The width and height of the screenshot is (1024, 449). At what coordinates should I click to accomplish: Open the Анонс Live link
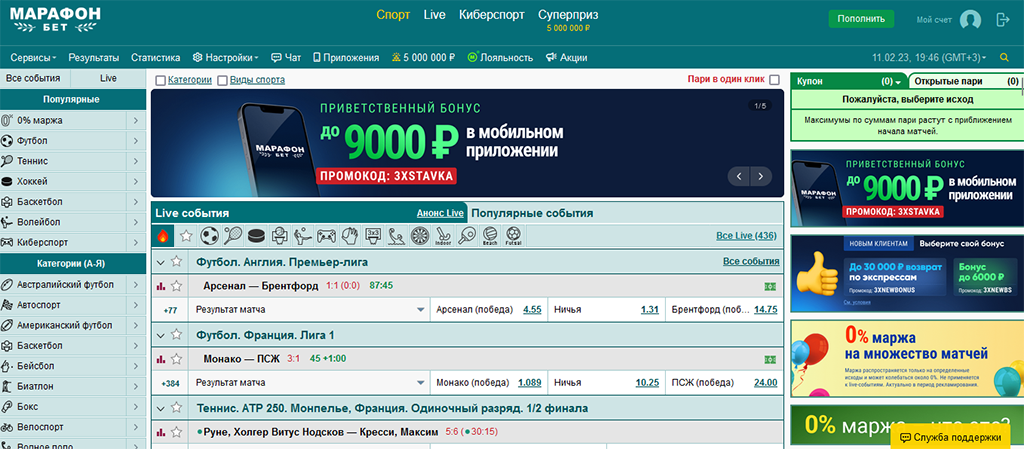point(440,213)
